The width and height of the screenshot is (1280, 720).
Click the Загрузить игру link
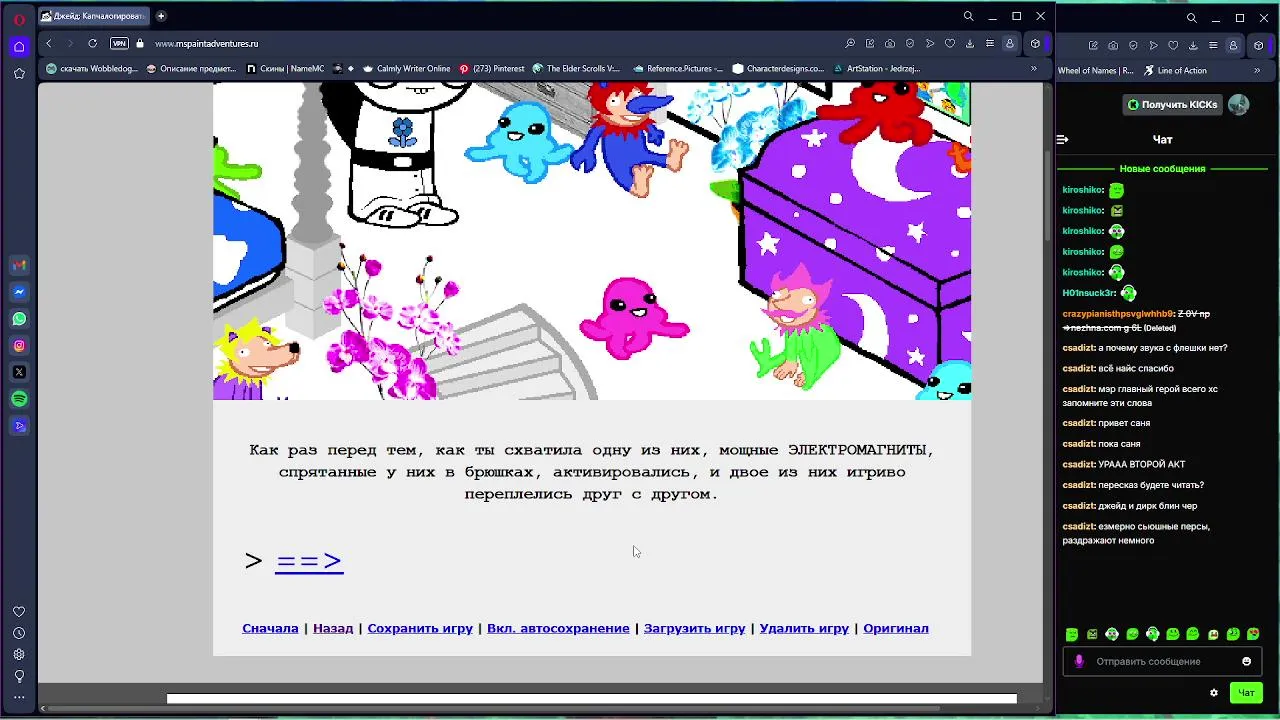(x=695, y=628)
